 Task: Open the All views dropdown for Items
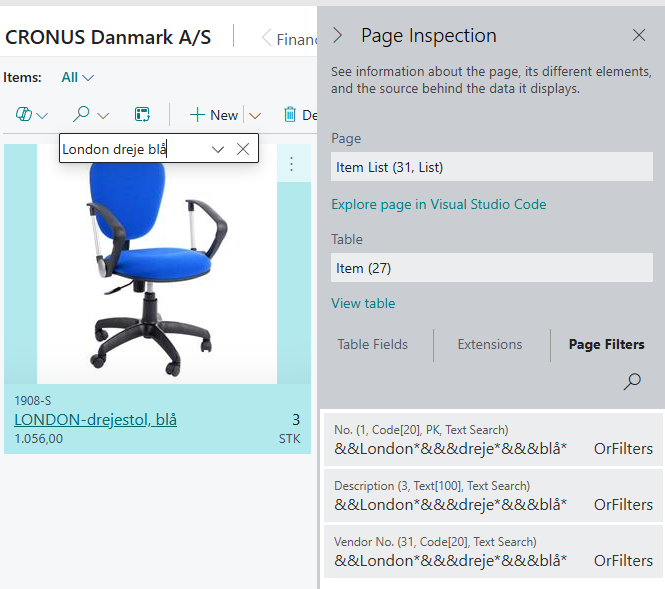77,78
